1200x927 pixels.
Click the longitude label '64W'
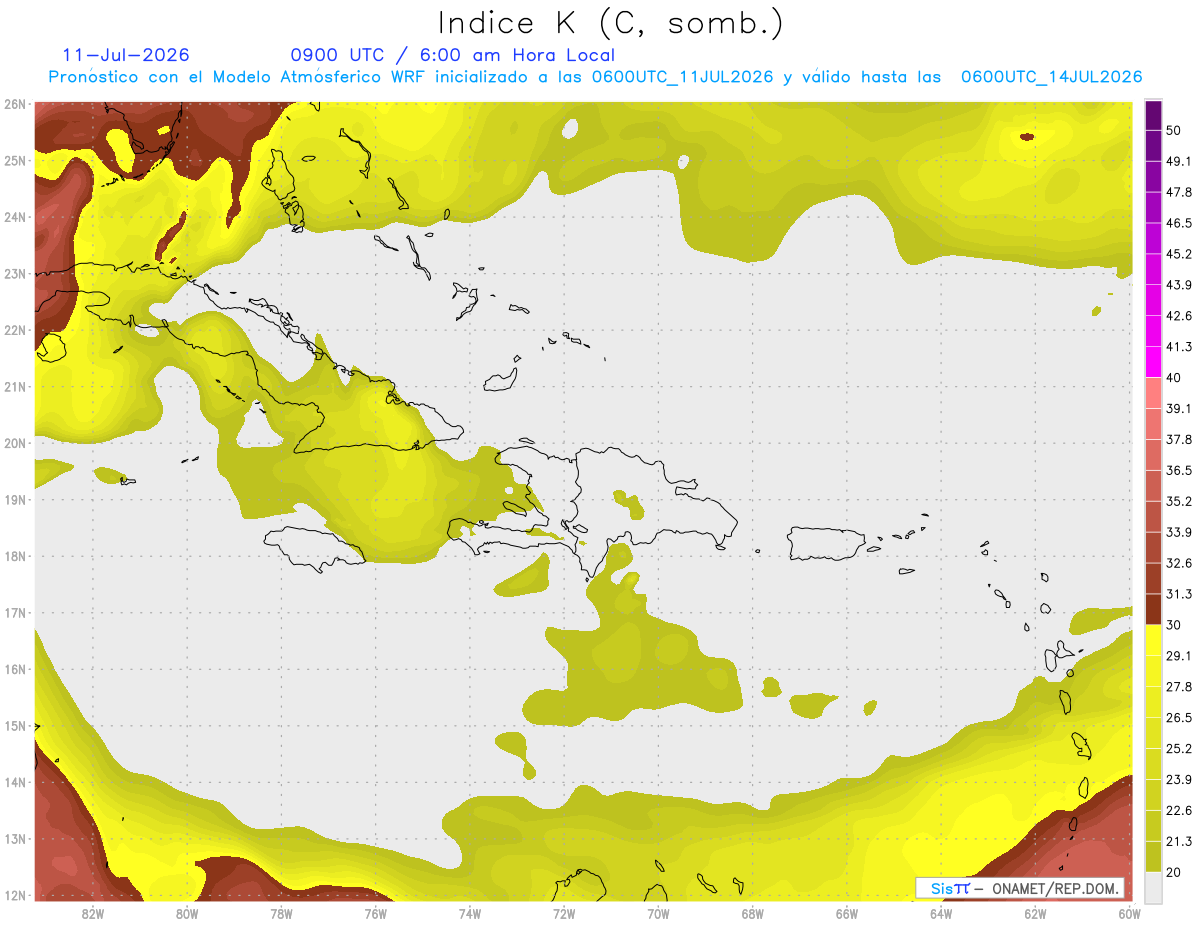click(x=941, y=914)
